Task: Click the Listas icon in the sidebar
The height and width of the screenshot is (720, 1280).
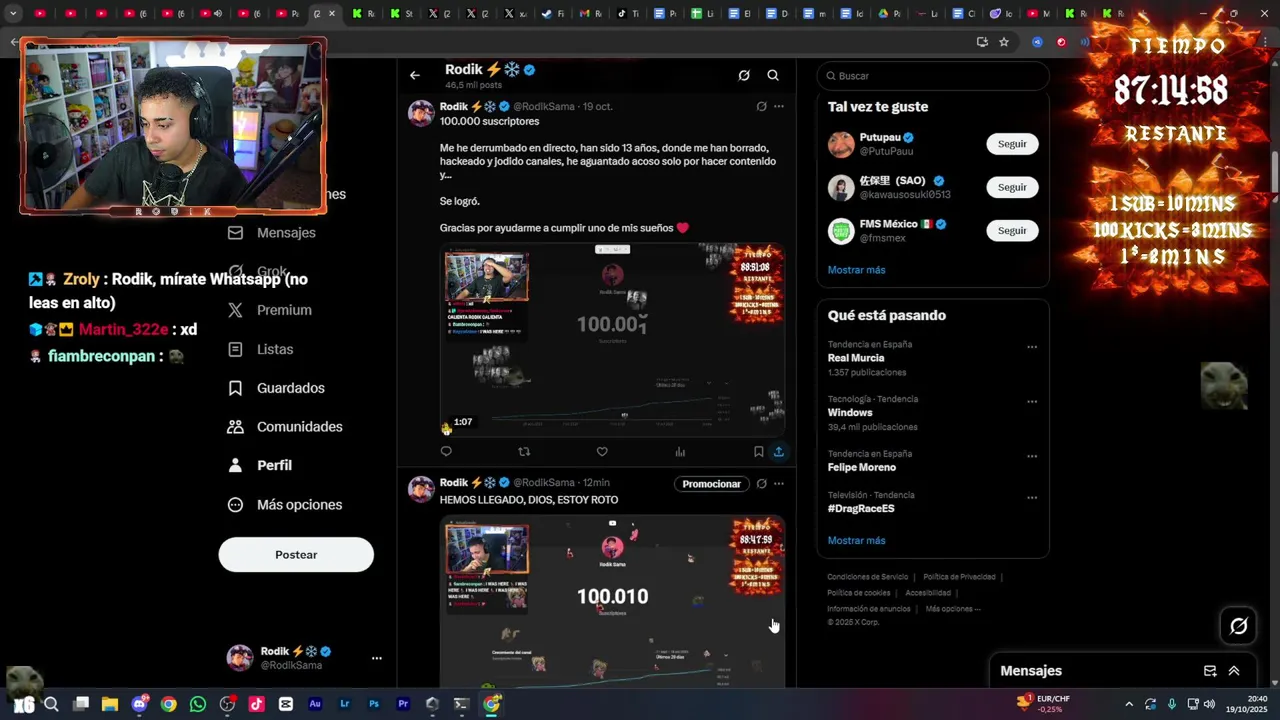Action: point(235,349)
